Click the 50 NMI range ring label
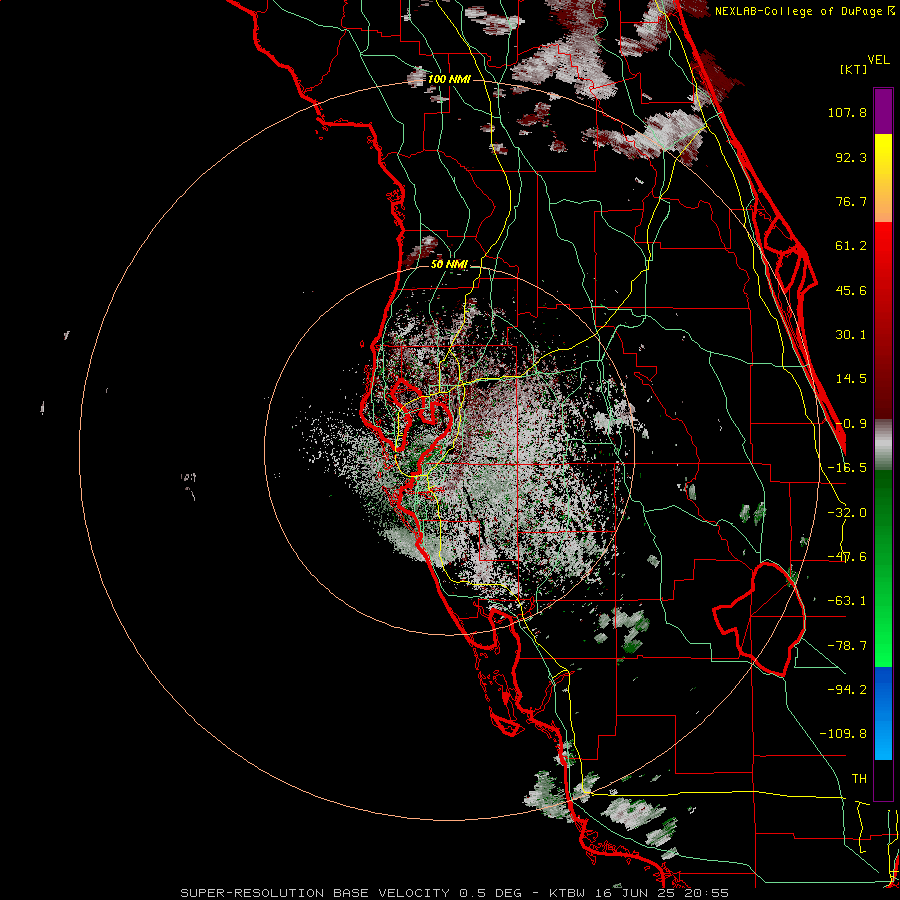 449,264
